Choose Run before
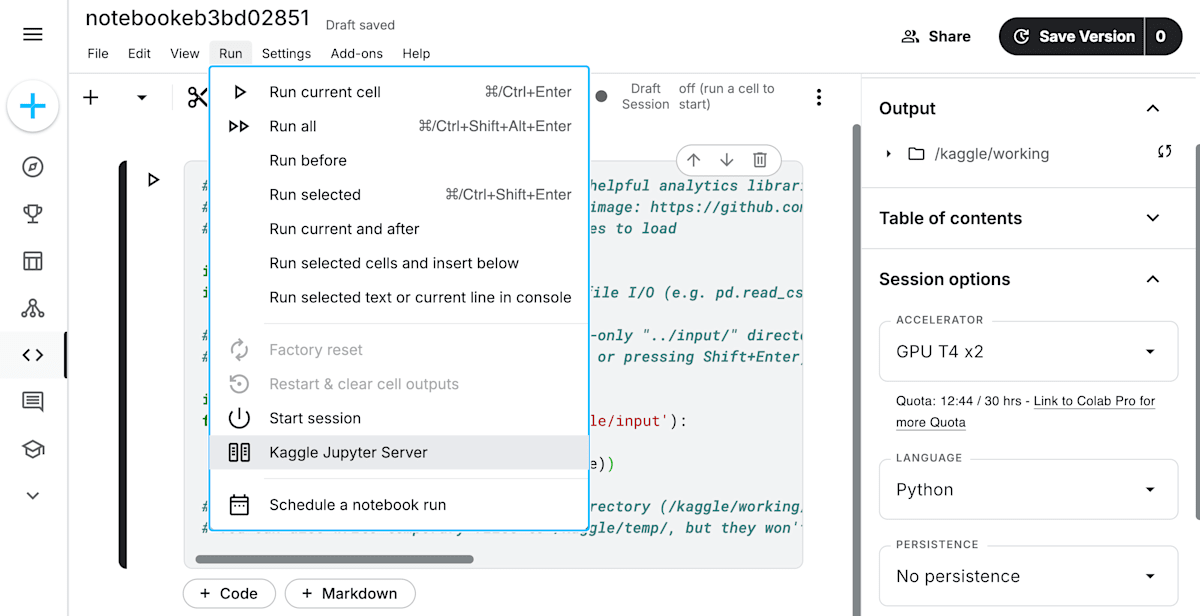 pyautogui.click(x=399, y=160)
